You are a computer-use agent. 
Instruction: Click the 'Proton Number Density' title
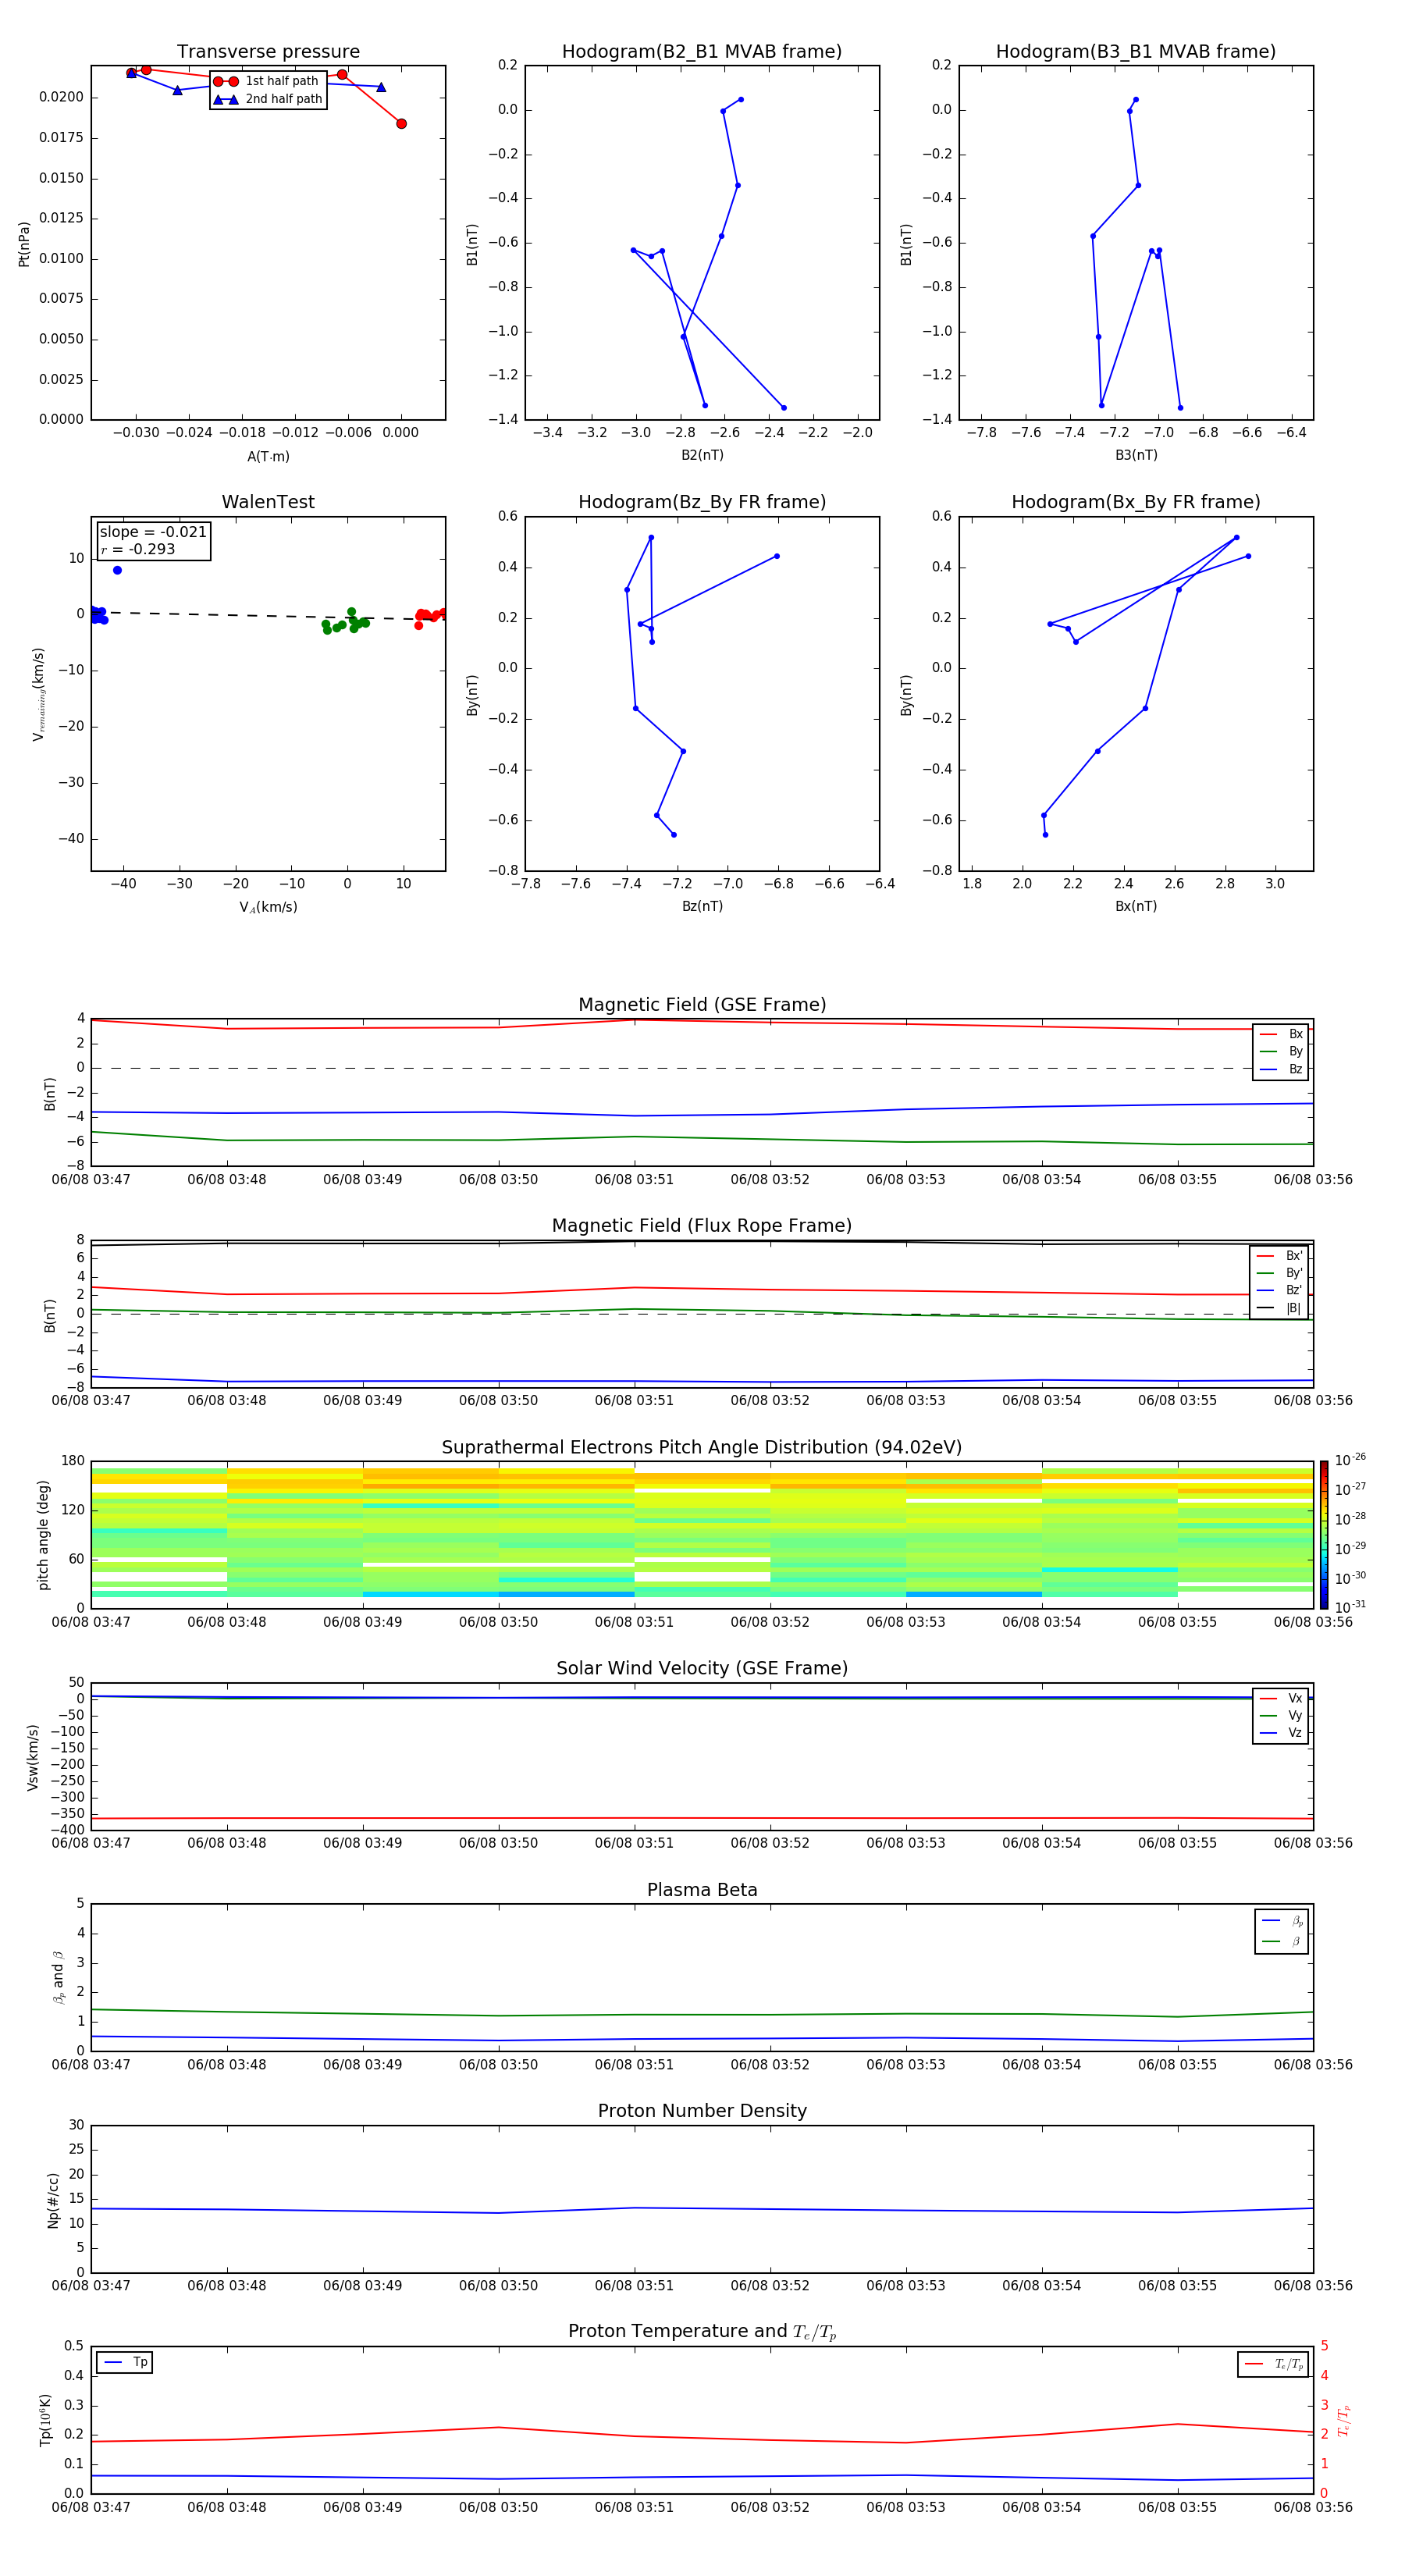702,2111
